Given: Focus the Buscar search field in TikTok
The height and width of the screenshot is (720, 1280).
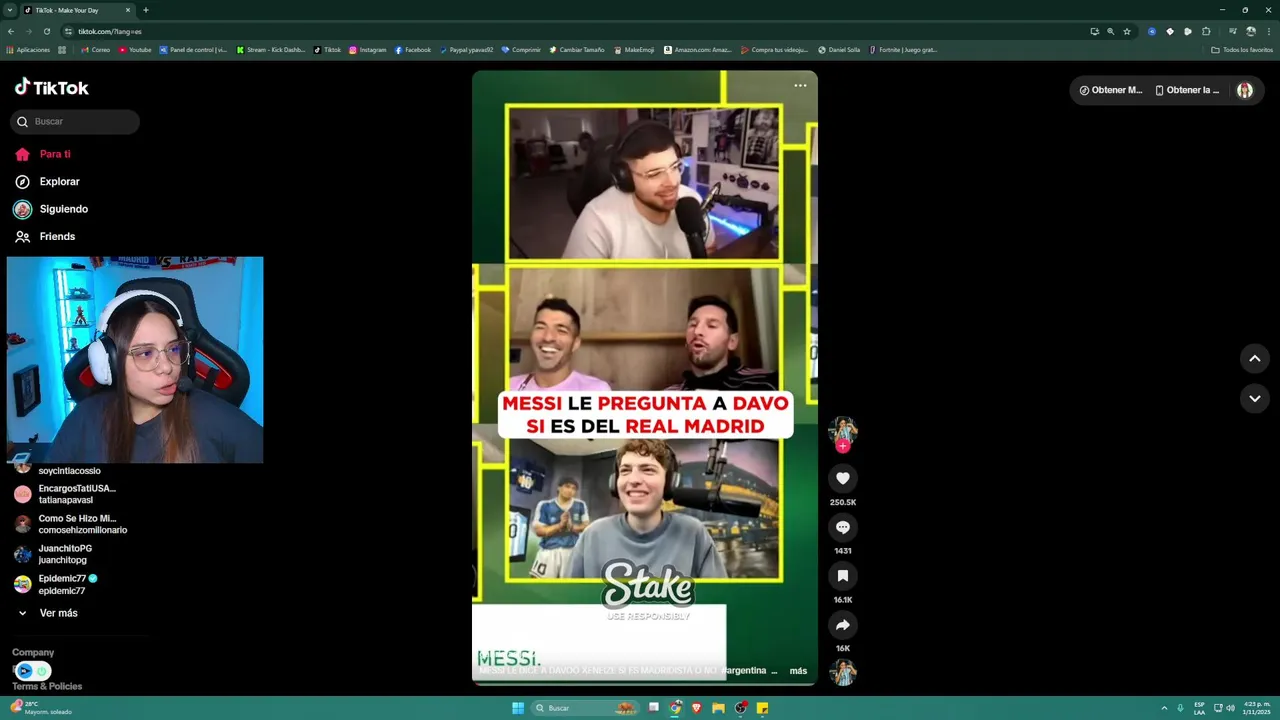Looking at the screenshot, I should pos(75,121).
